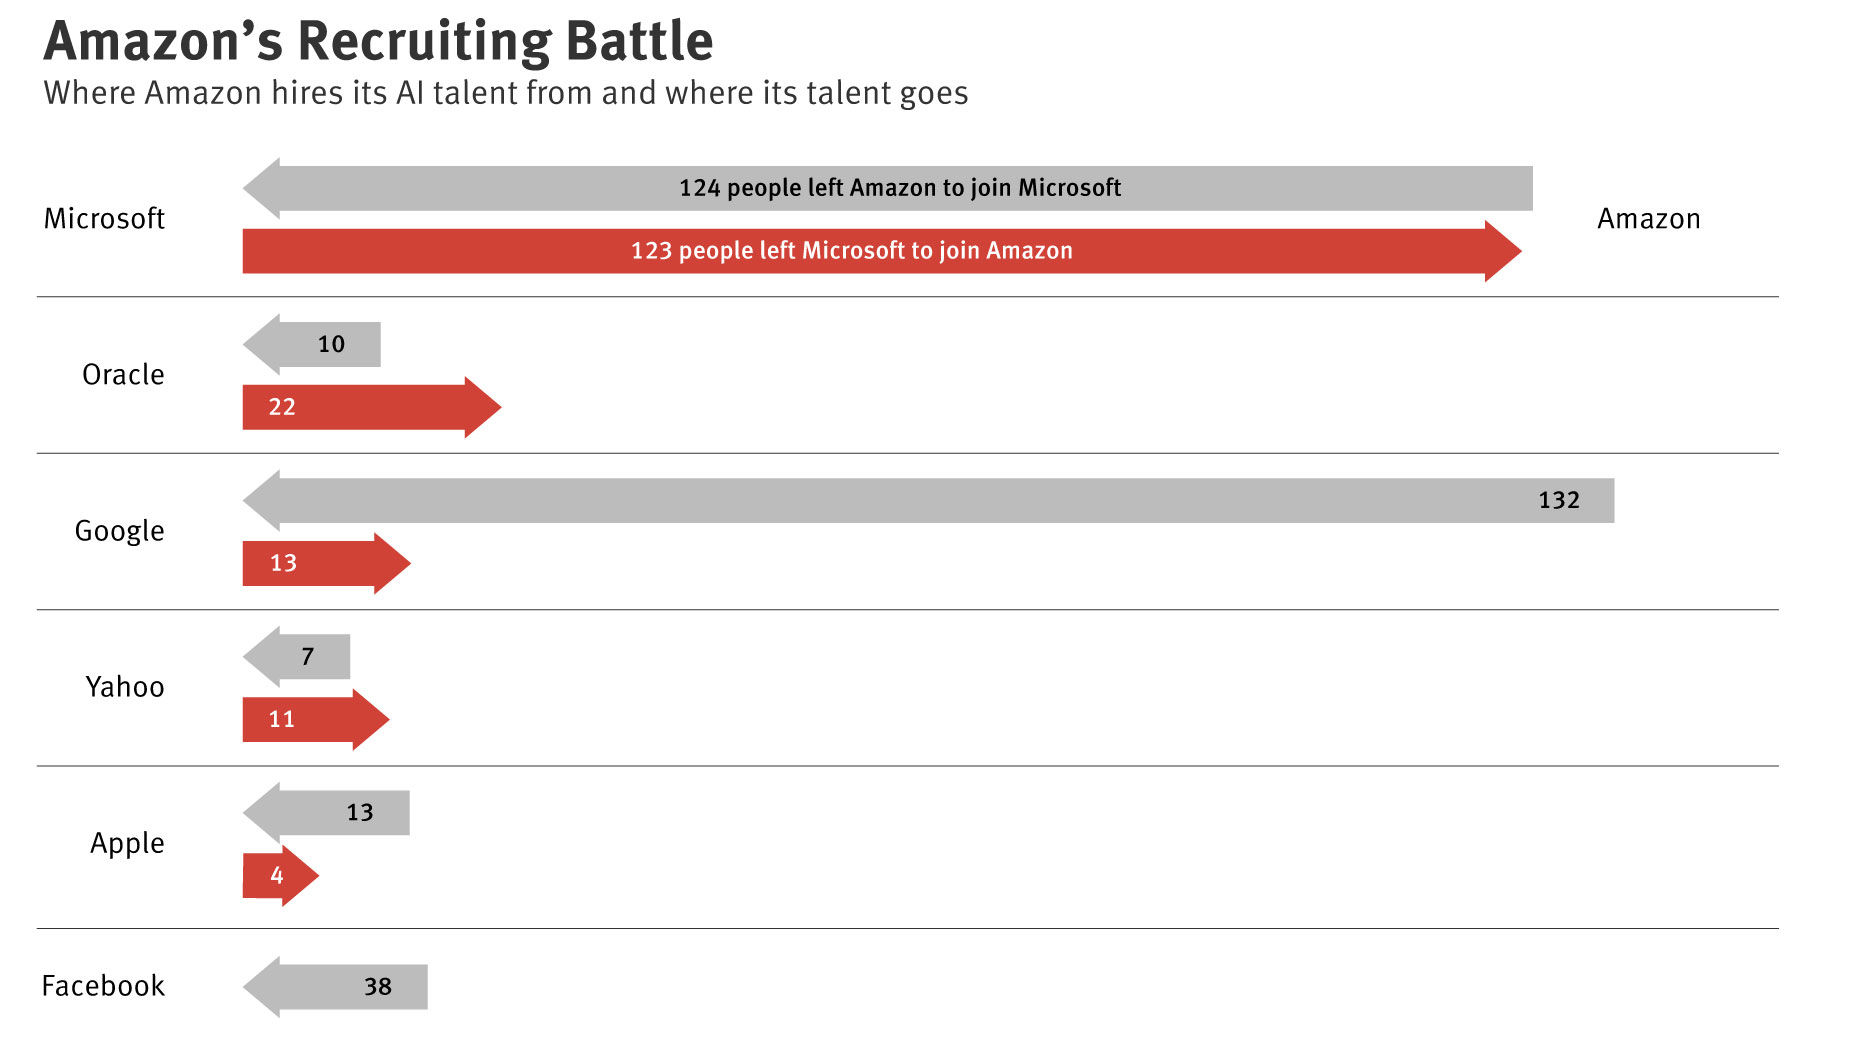
Task: Click the small red Apple arrow showing 4
Action: click(x=279, y=876)
